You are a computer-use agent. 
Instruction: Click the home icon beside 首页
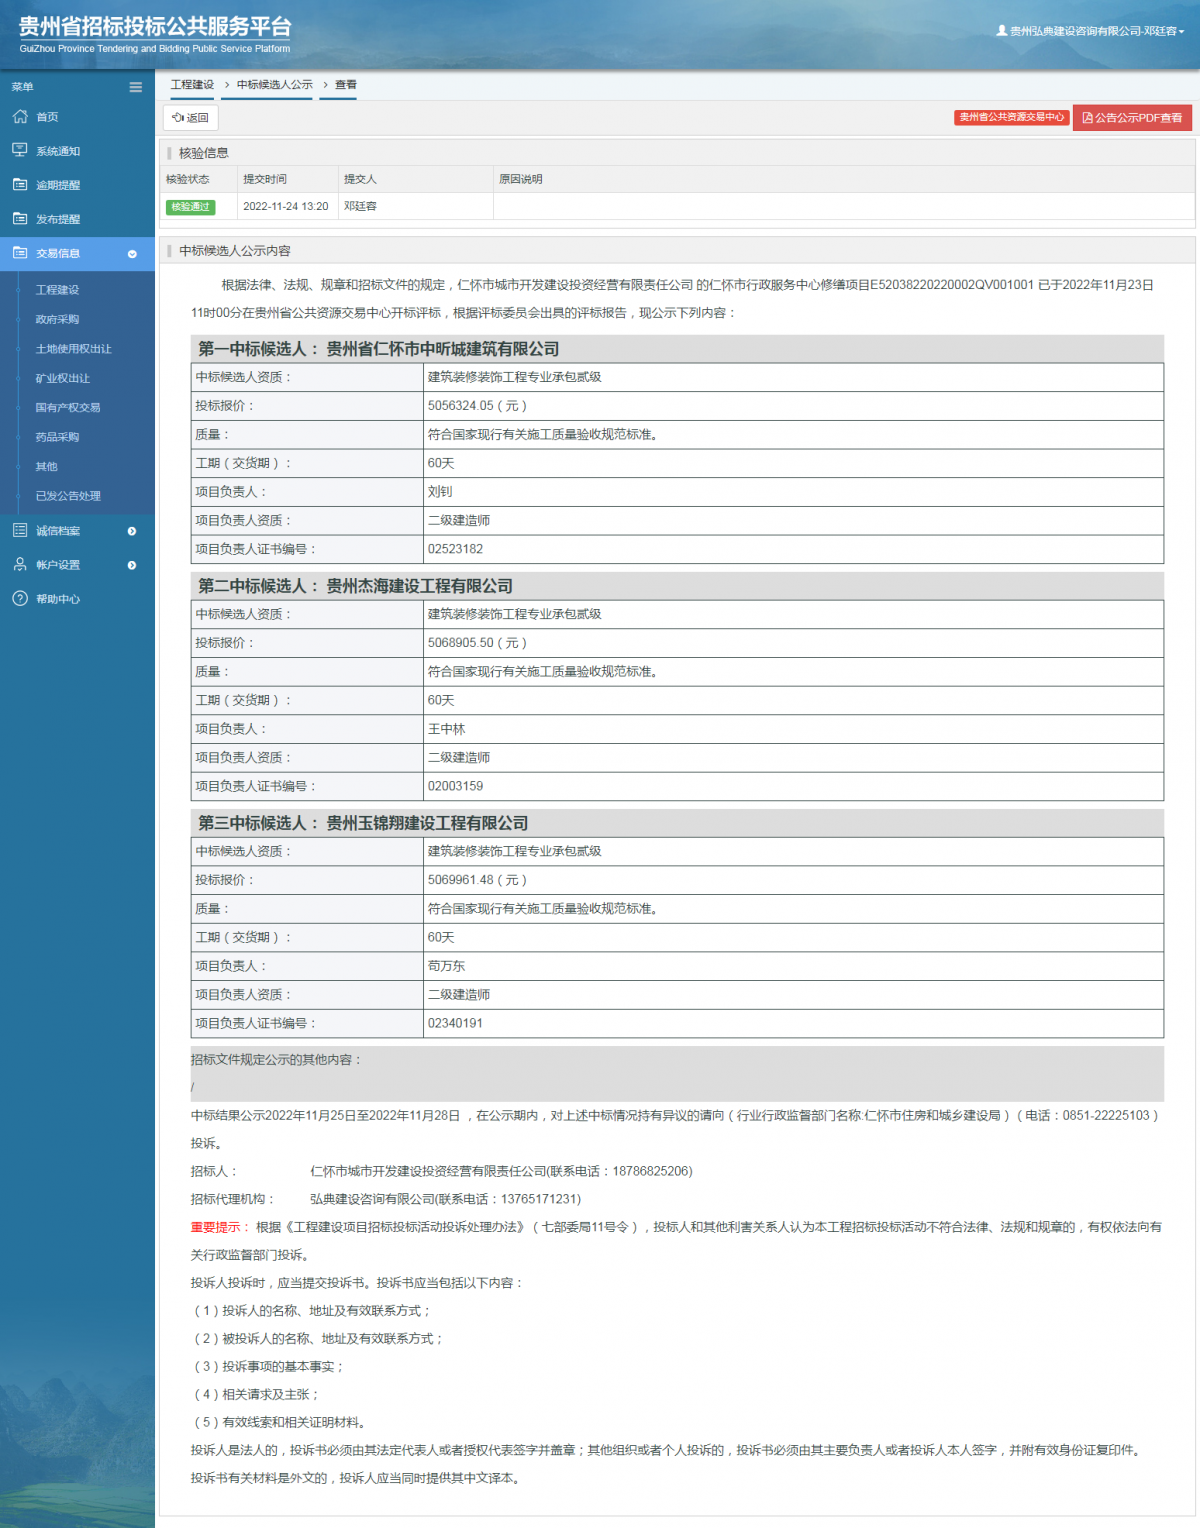[x=20, y=116]
